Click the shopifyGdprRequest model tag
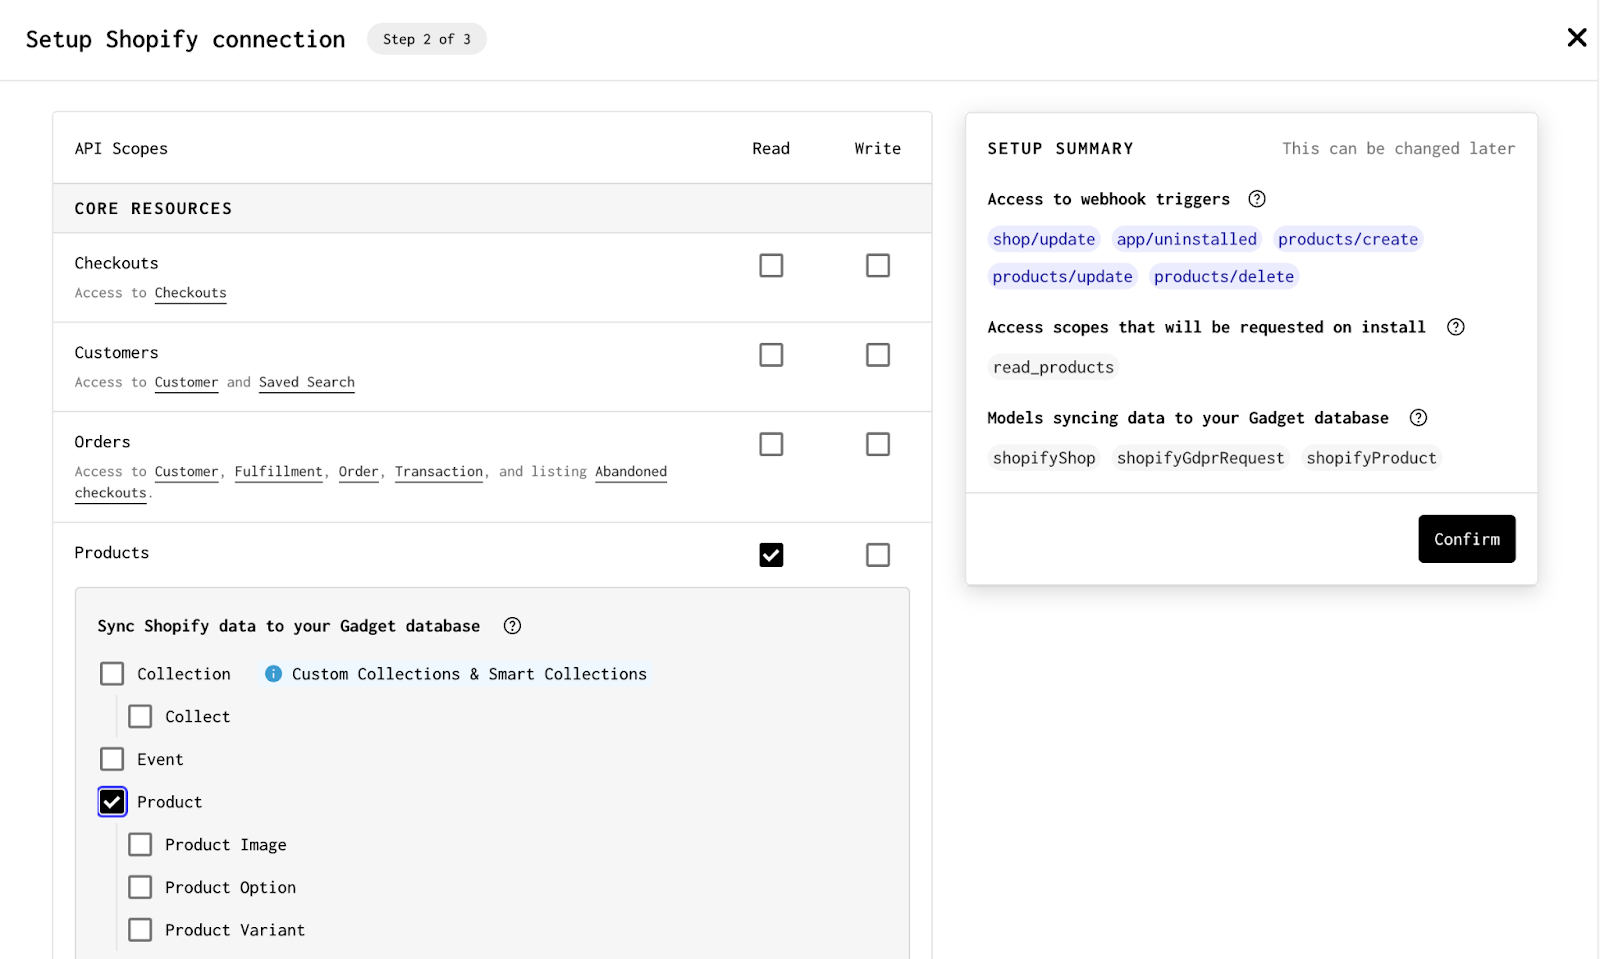 [1200, 458]
